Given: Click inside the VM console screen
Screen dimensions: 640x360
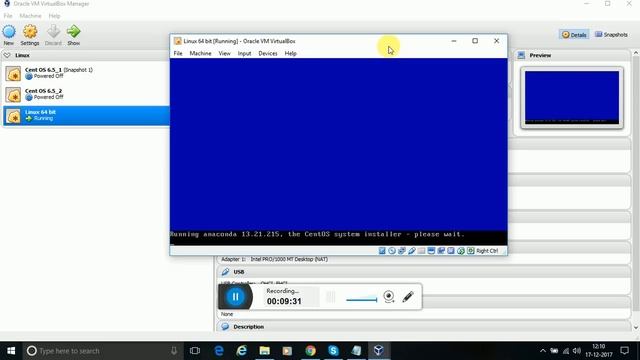Looking at the screenshot, I should tap(338, 151).
